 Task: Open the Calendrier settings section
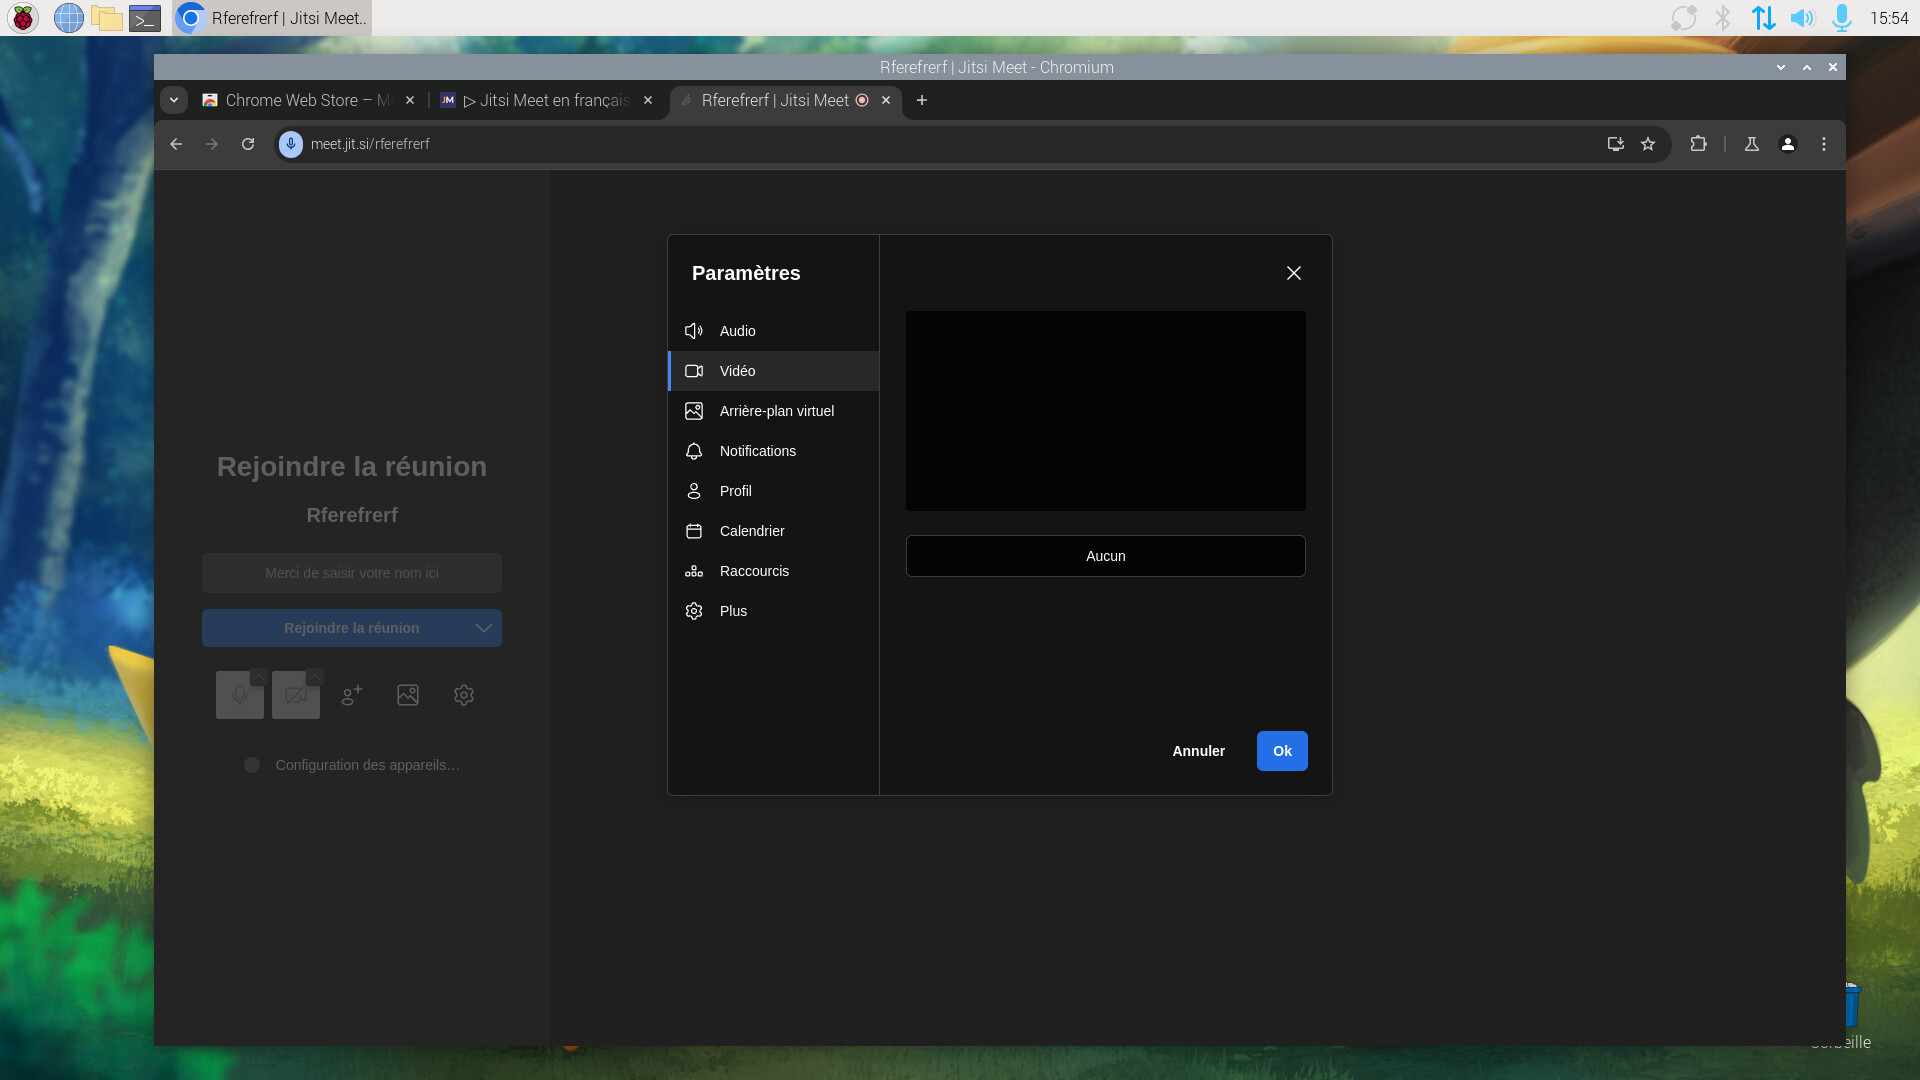(x=773, y=531)
